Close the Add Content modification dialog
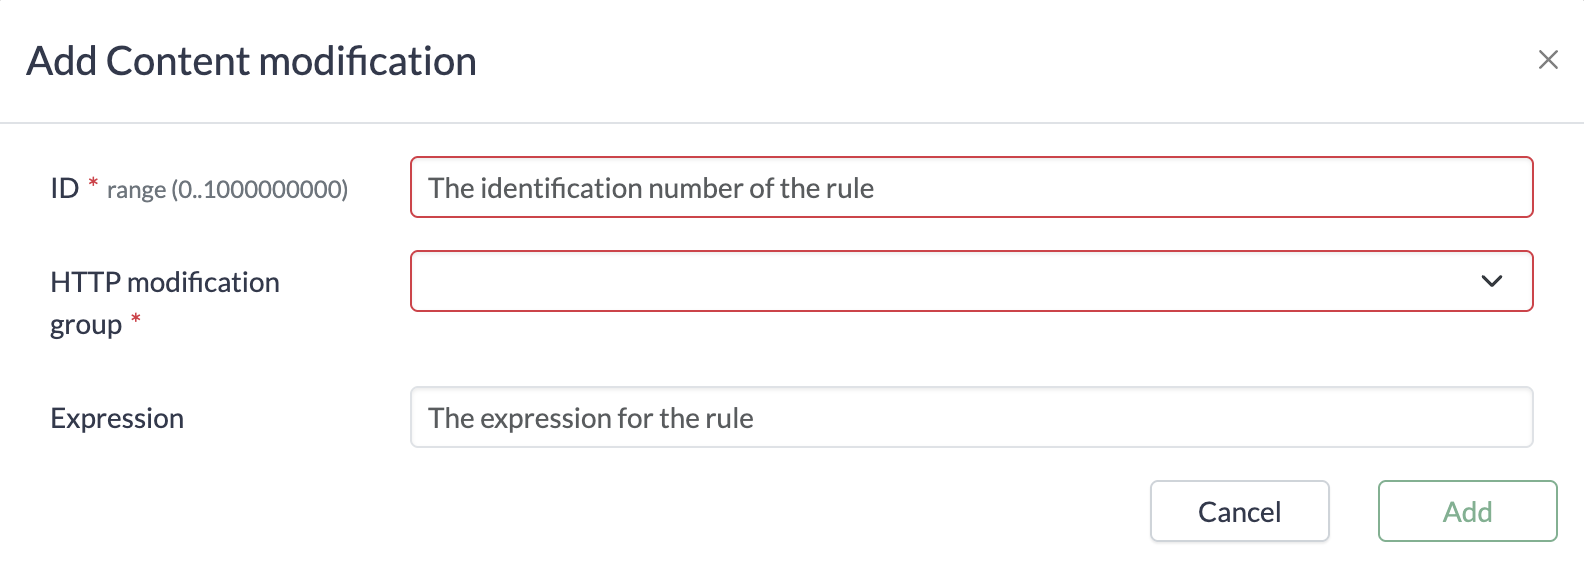Viewport: 1584px width, 570px height. pyautogui.click(x=1547, y=60)
